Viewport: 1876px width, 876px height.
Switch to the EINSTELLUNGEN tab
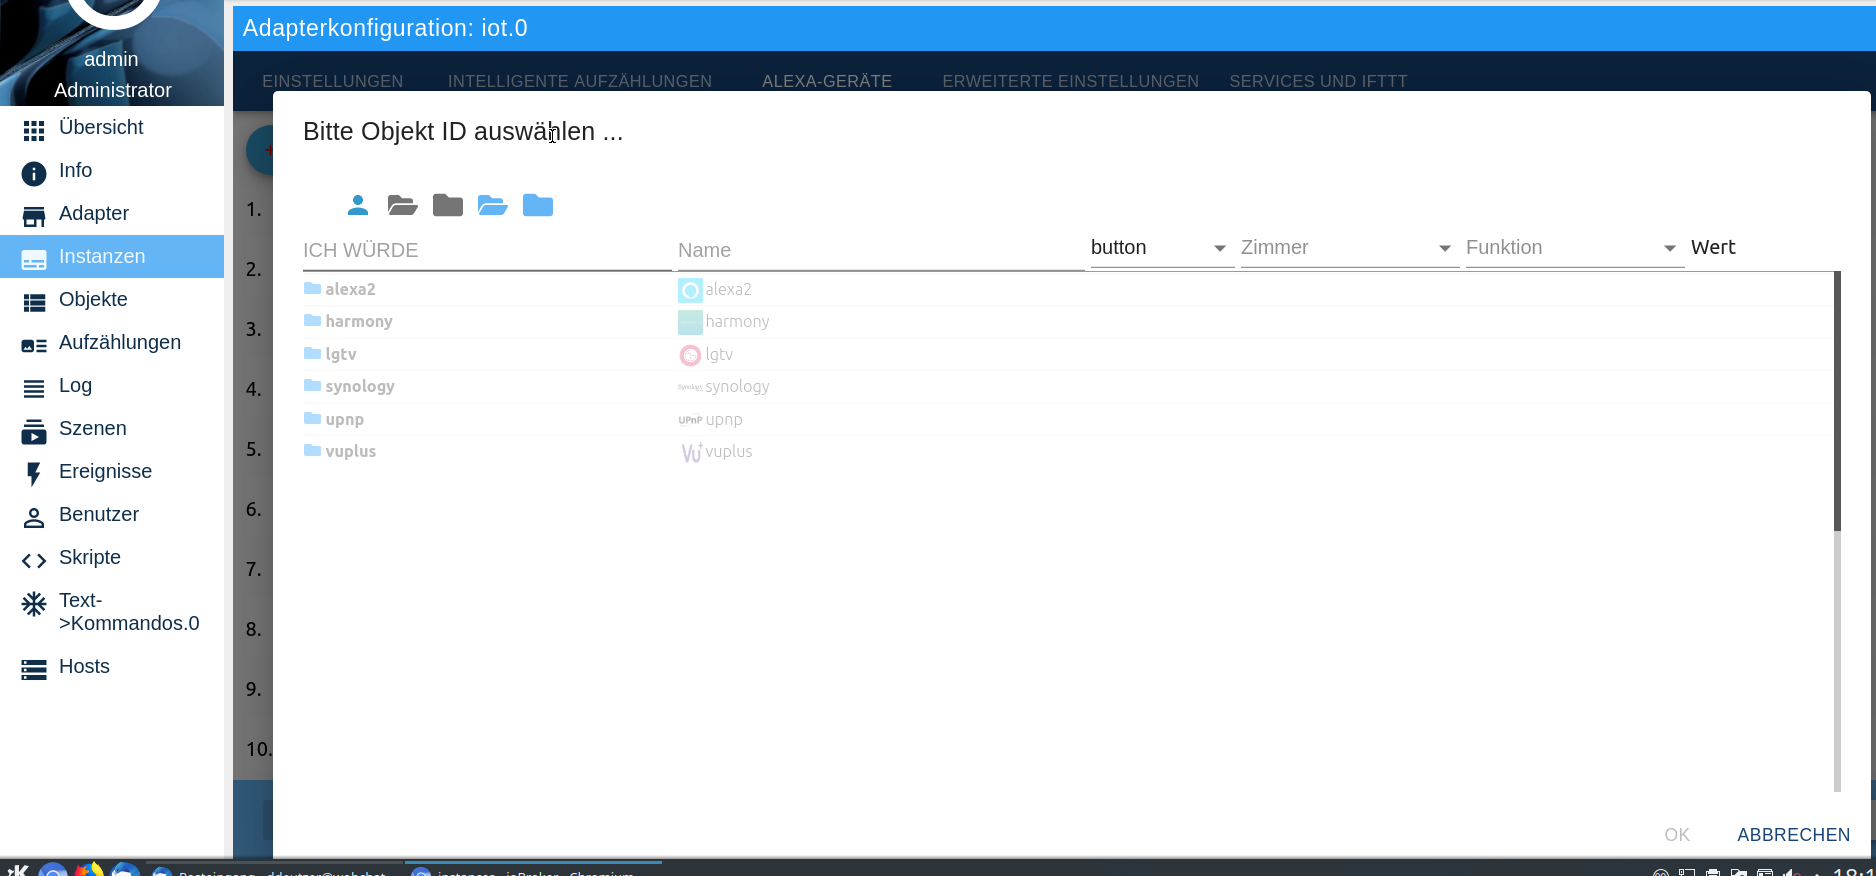[x=333, y=81]
